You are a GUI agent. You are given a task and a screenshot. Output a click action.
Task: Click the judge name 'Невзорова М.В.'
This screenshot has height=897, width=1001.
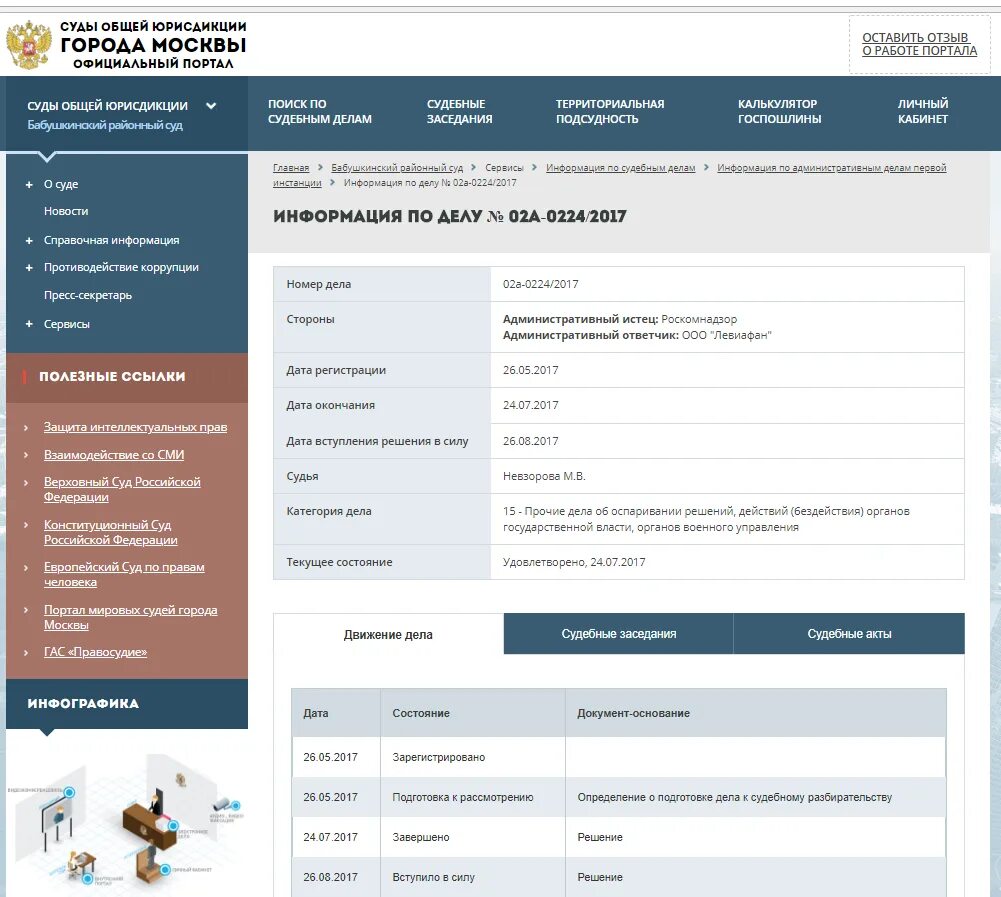[x=544, y=476]
